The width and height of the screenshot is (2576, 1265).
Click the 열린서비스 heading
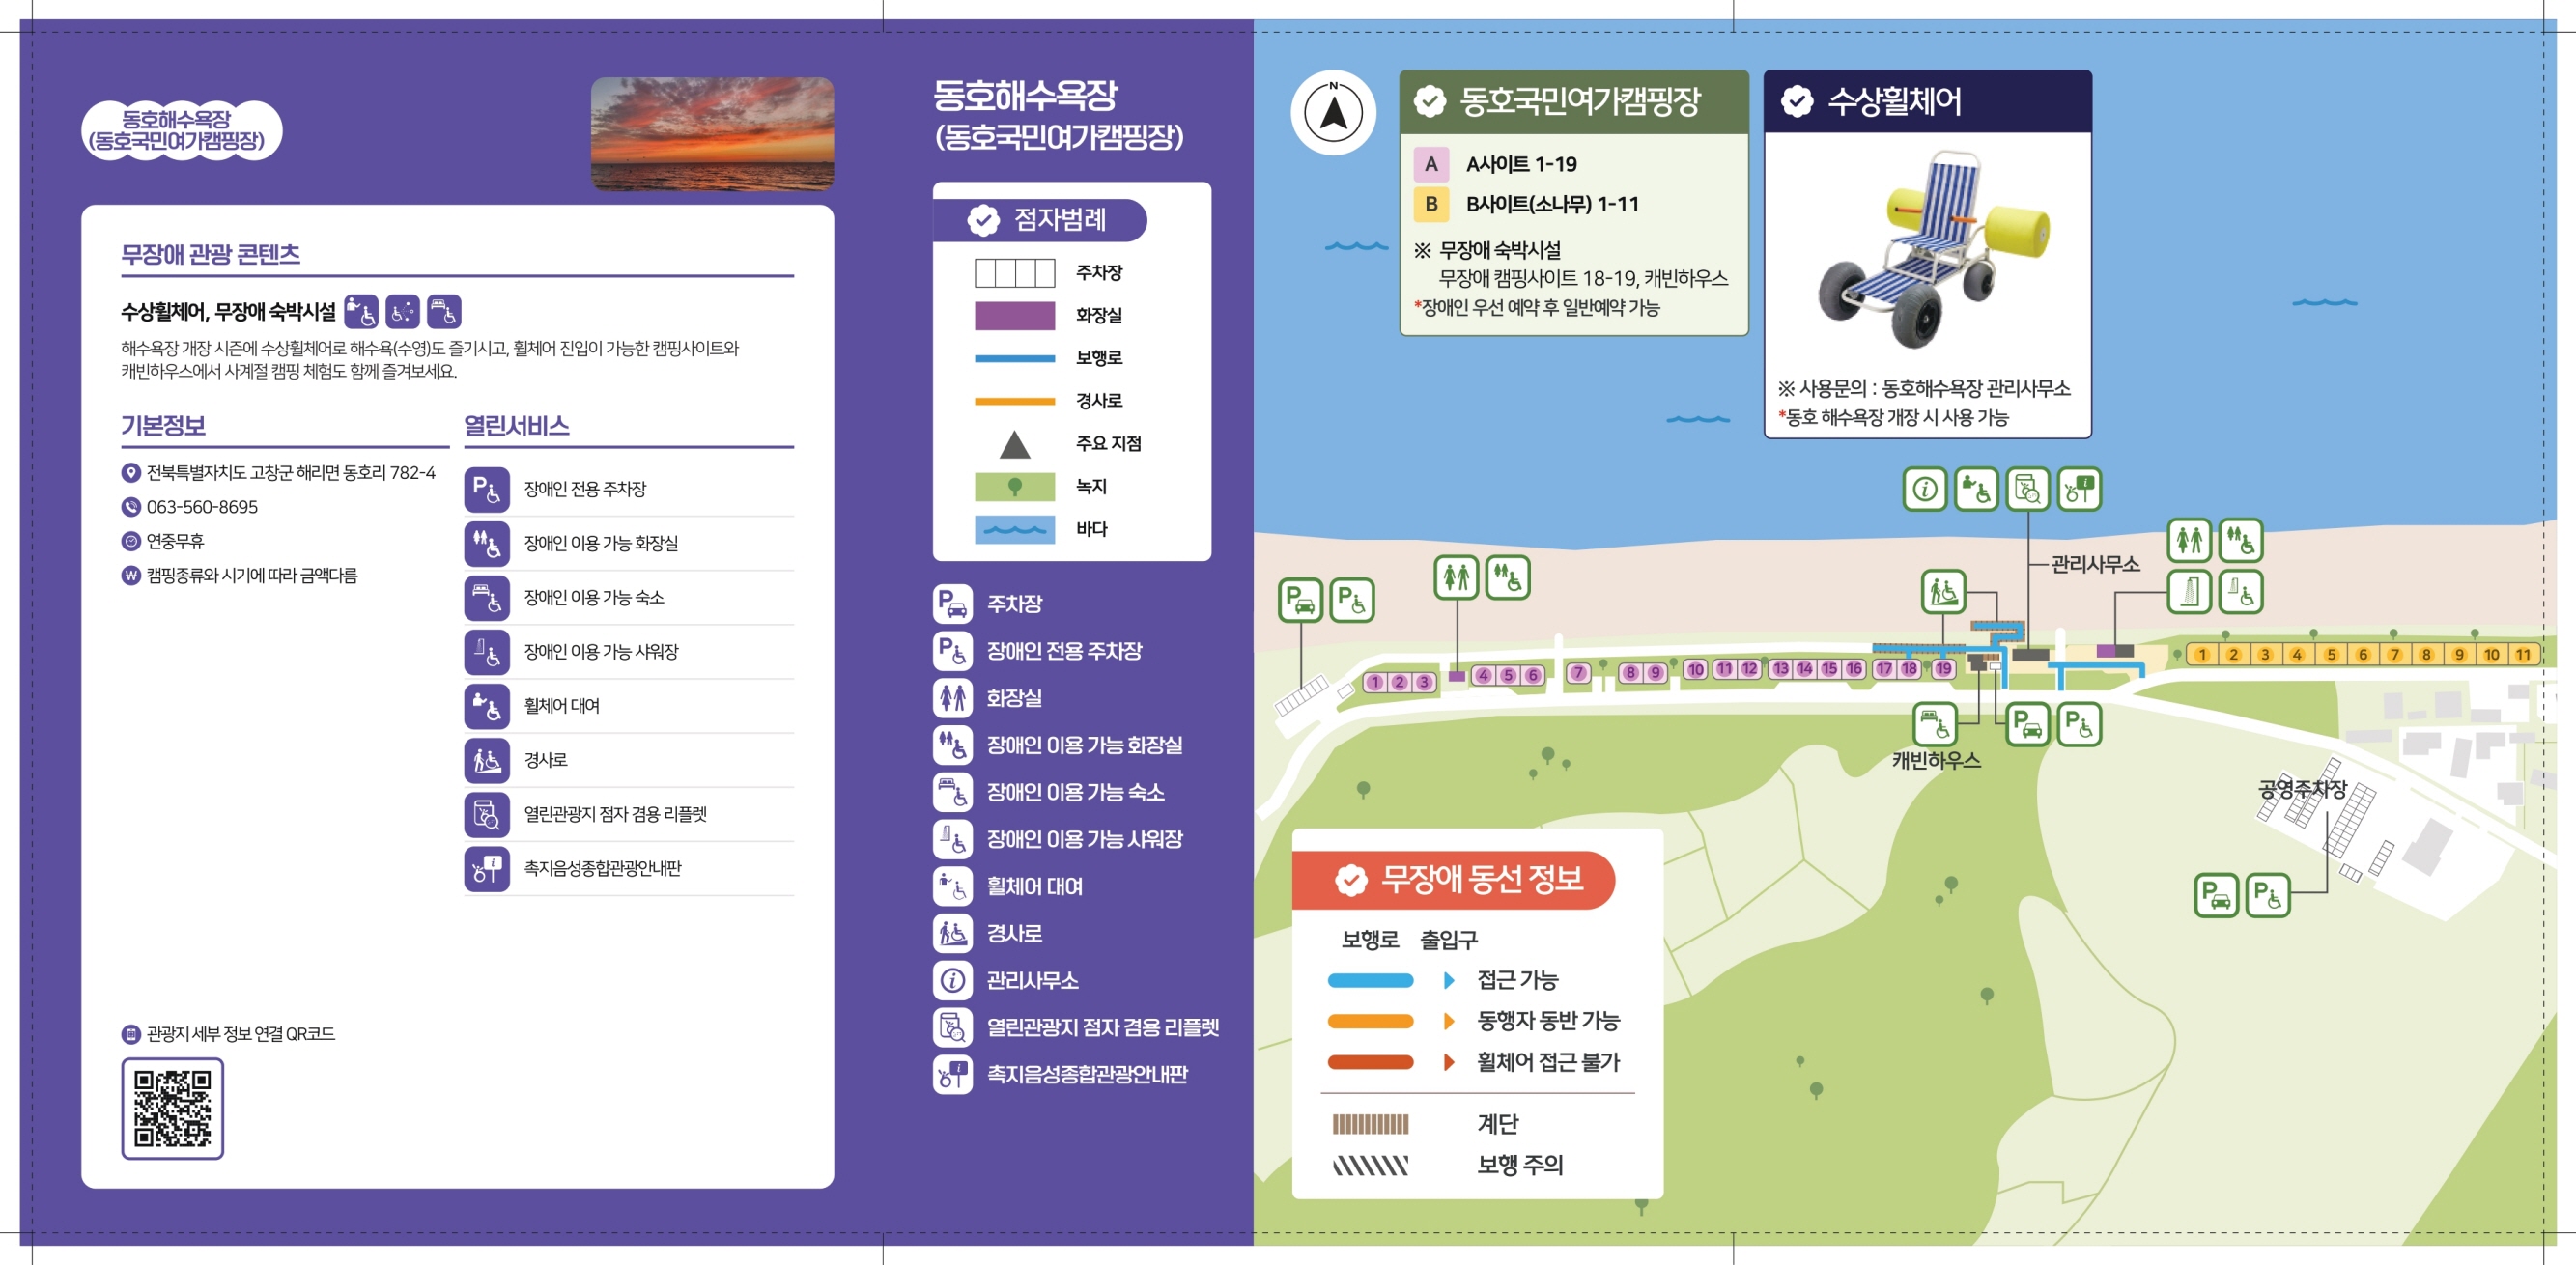516,425
